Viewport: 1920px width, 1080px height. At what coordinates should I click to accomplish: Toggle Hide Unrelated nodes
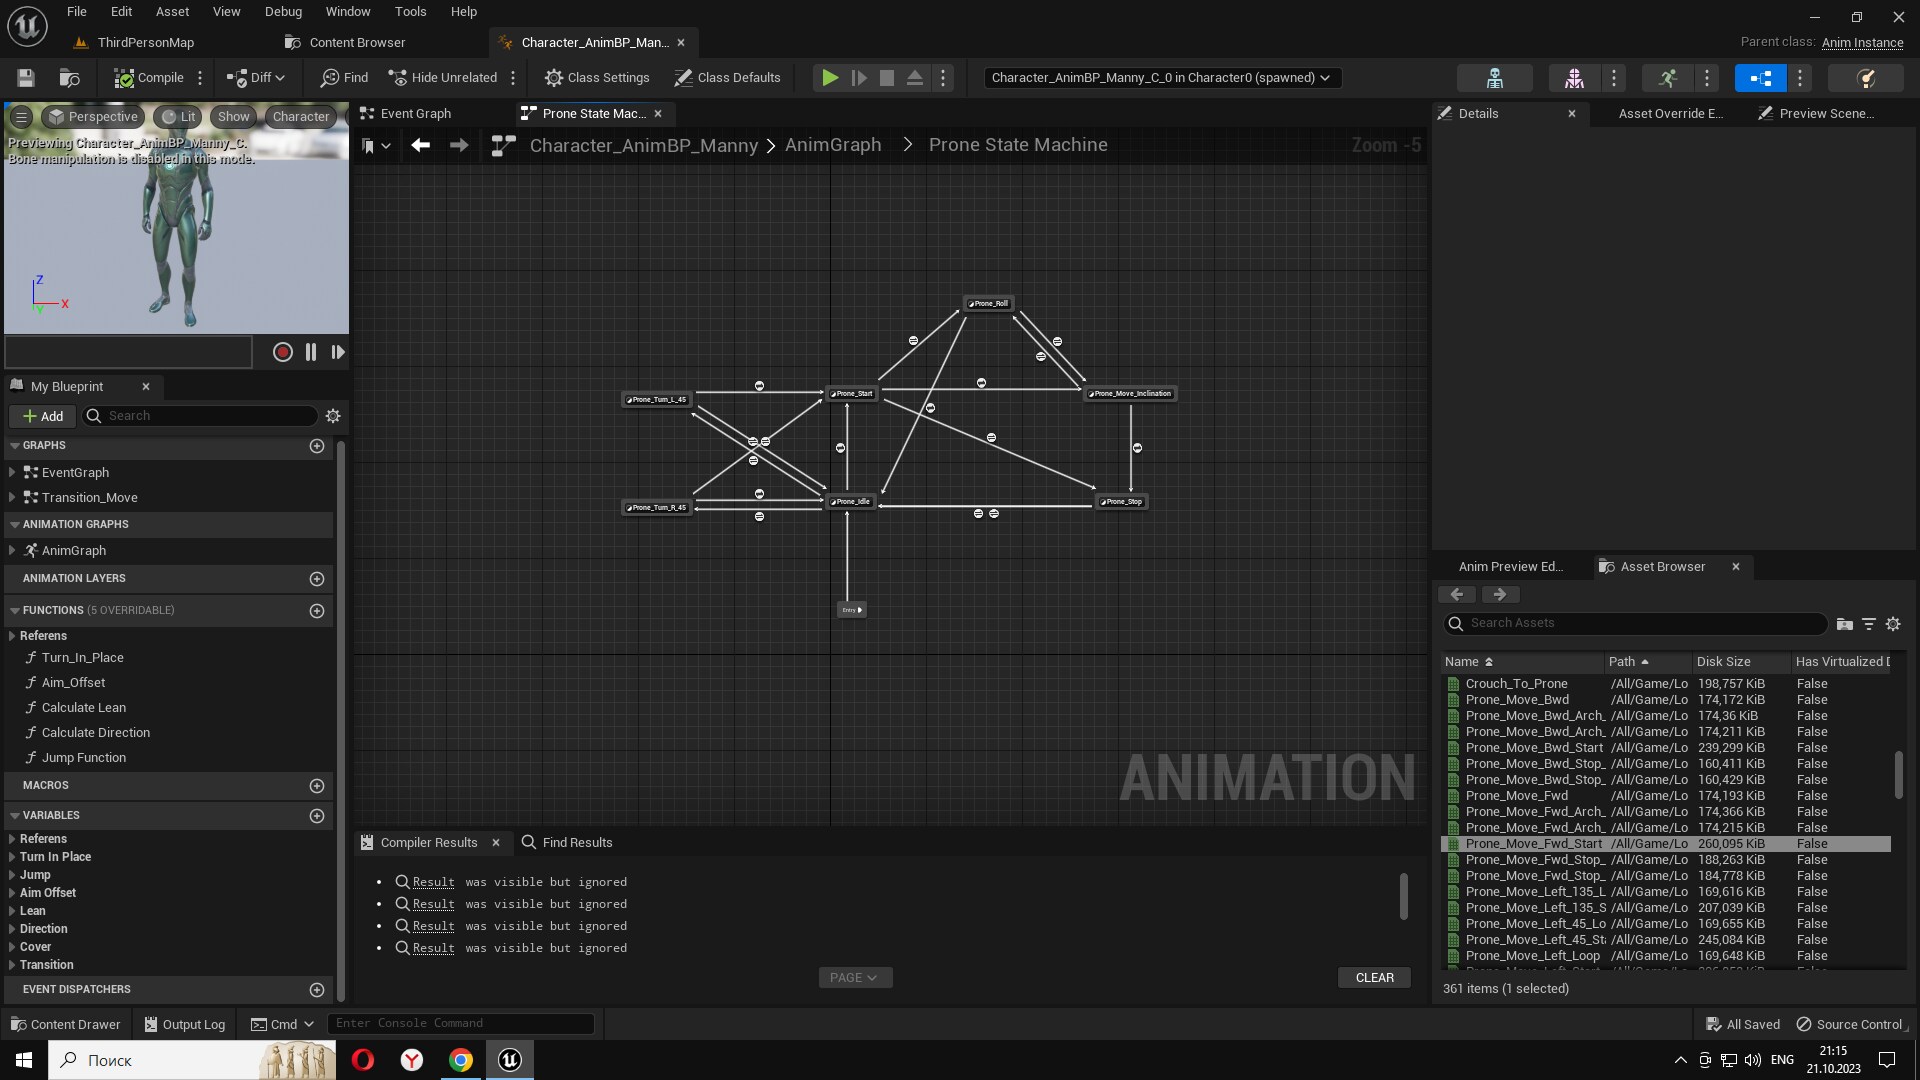443,78
